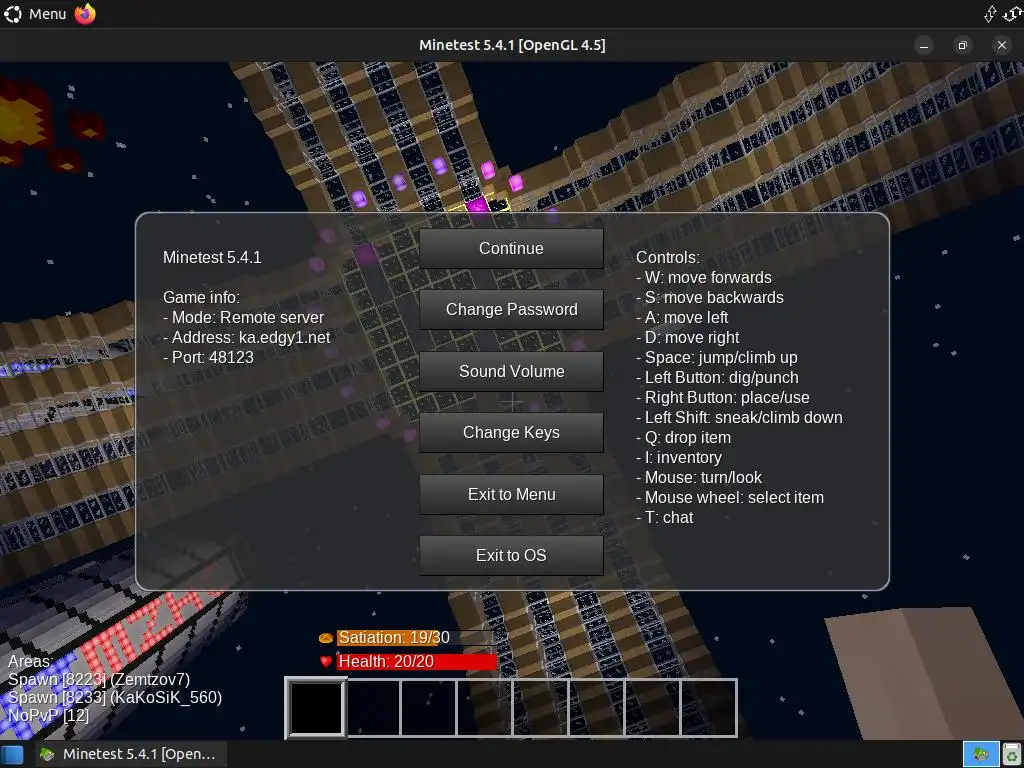The width and height of the screenshot is (1024, 768).
Task: Minimize the Minetest window
Action: [923, 46]
